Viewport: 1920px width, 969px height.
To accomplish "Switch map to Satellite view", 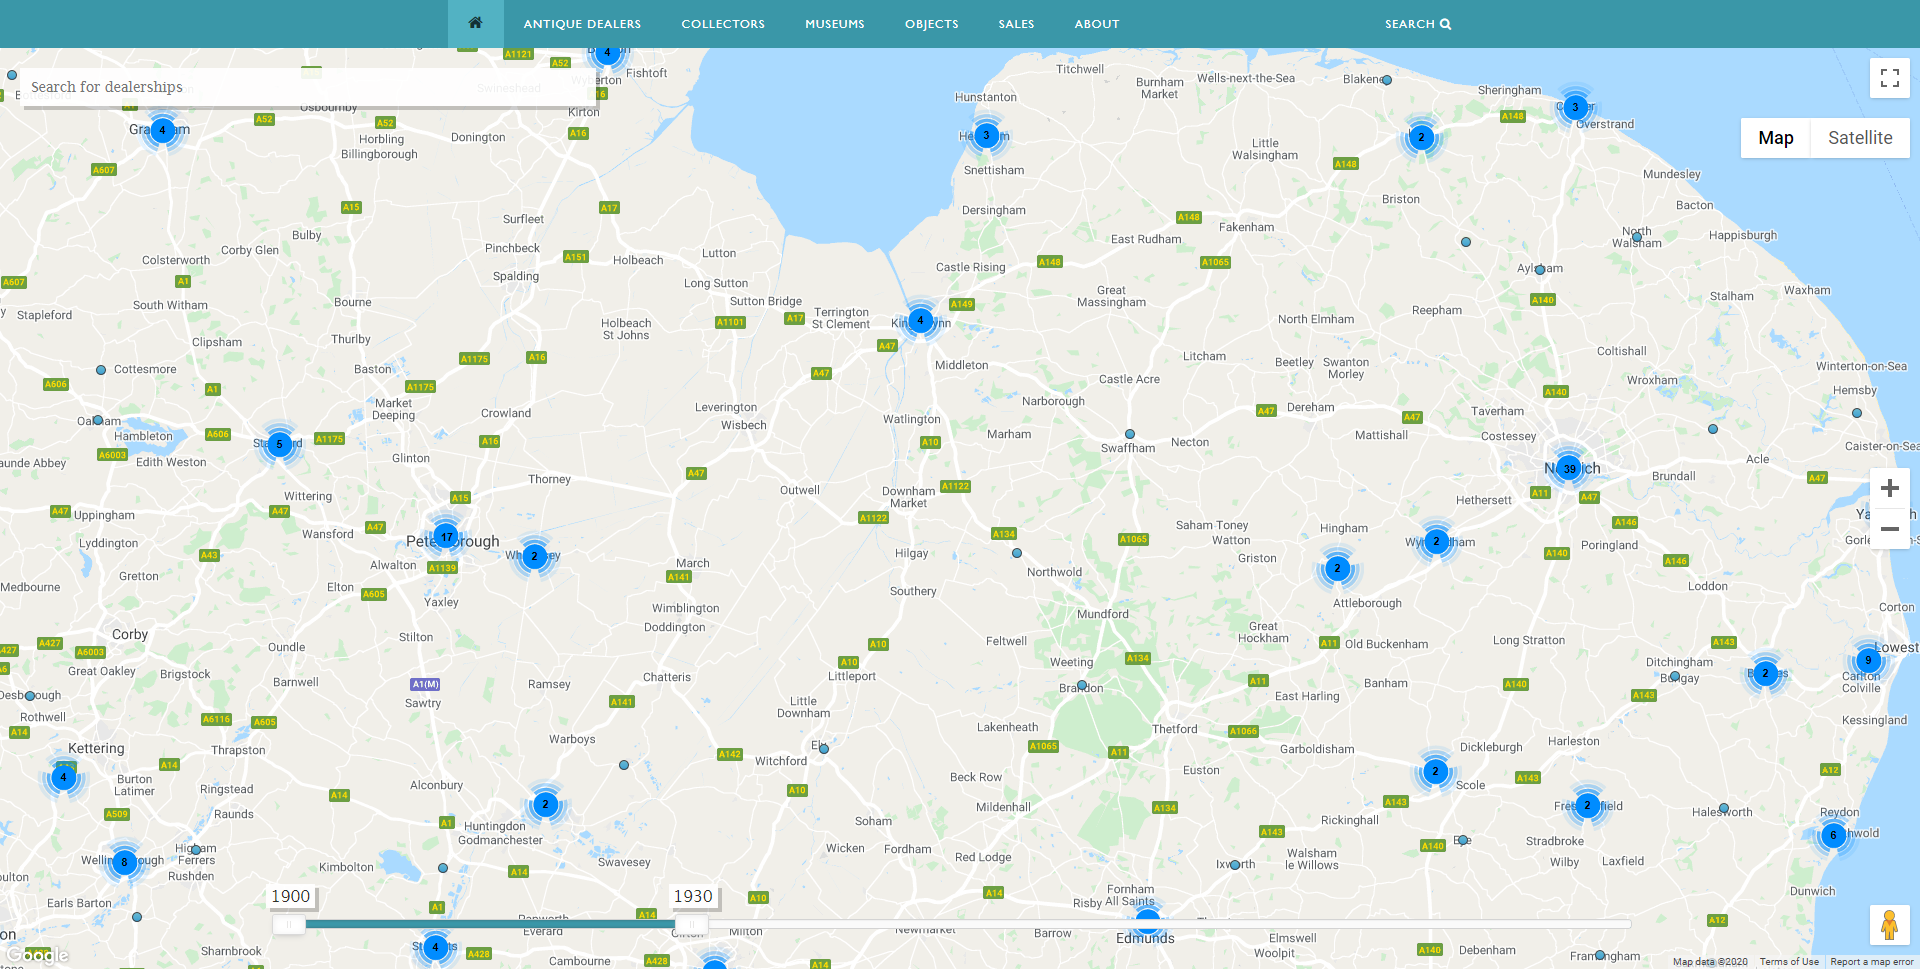I will 1859,138.
